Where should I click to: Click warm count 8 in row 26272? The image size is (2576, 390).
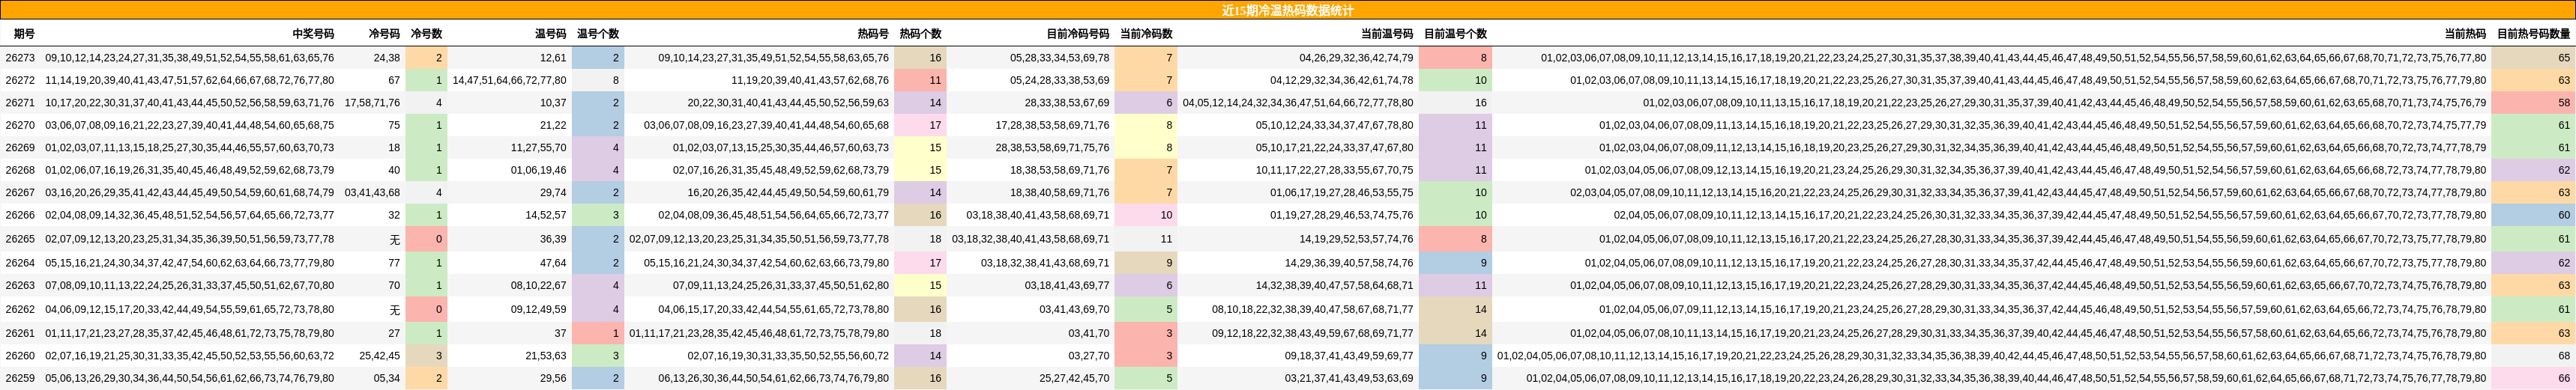coord(598,80)
